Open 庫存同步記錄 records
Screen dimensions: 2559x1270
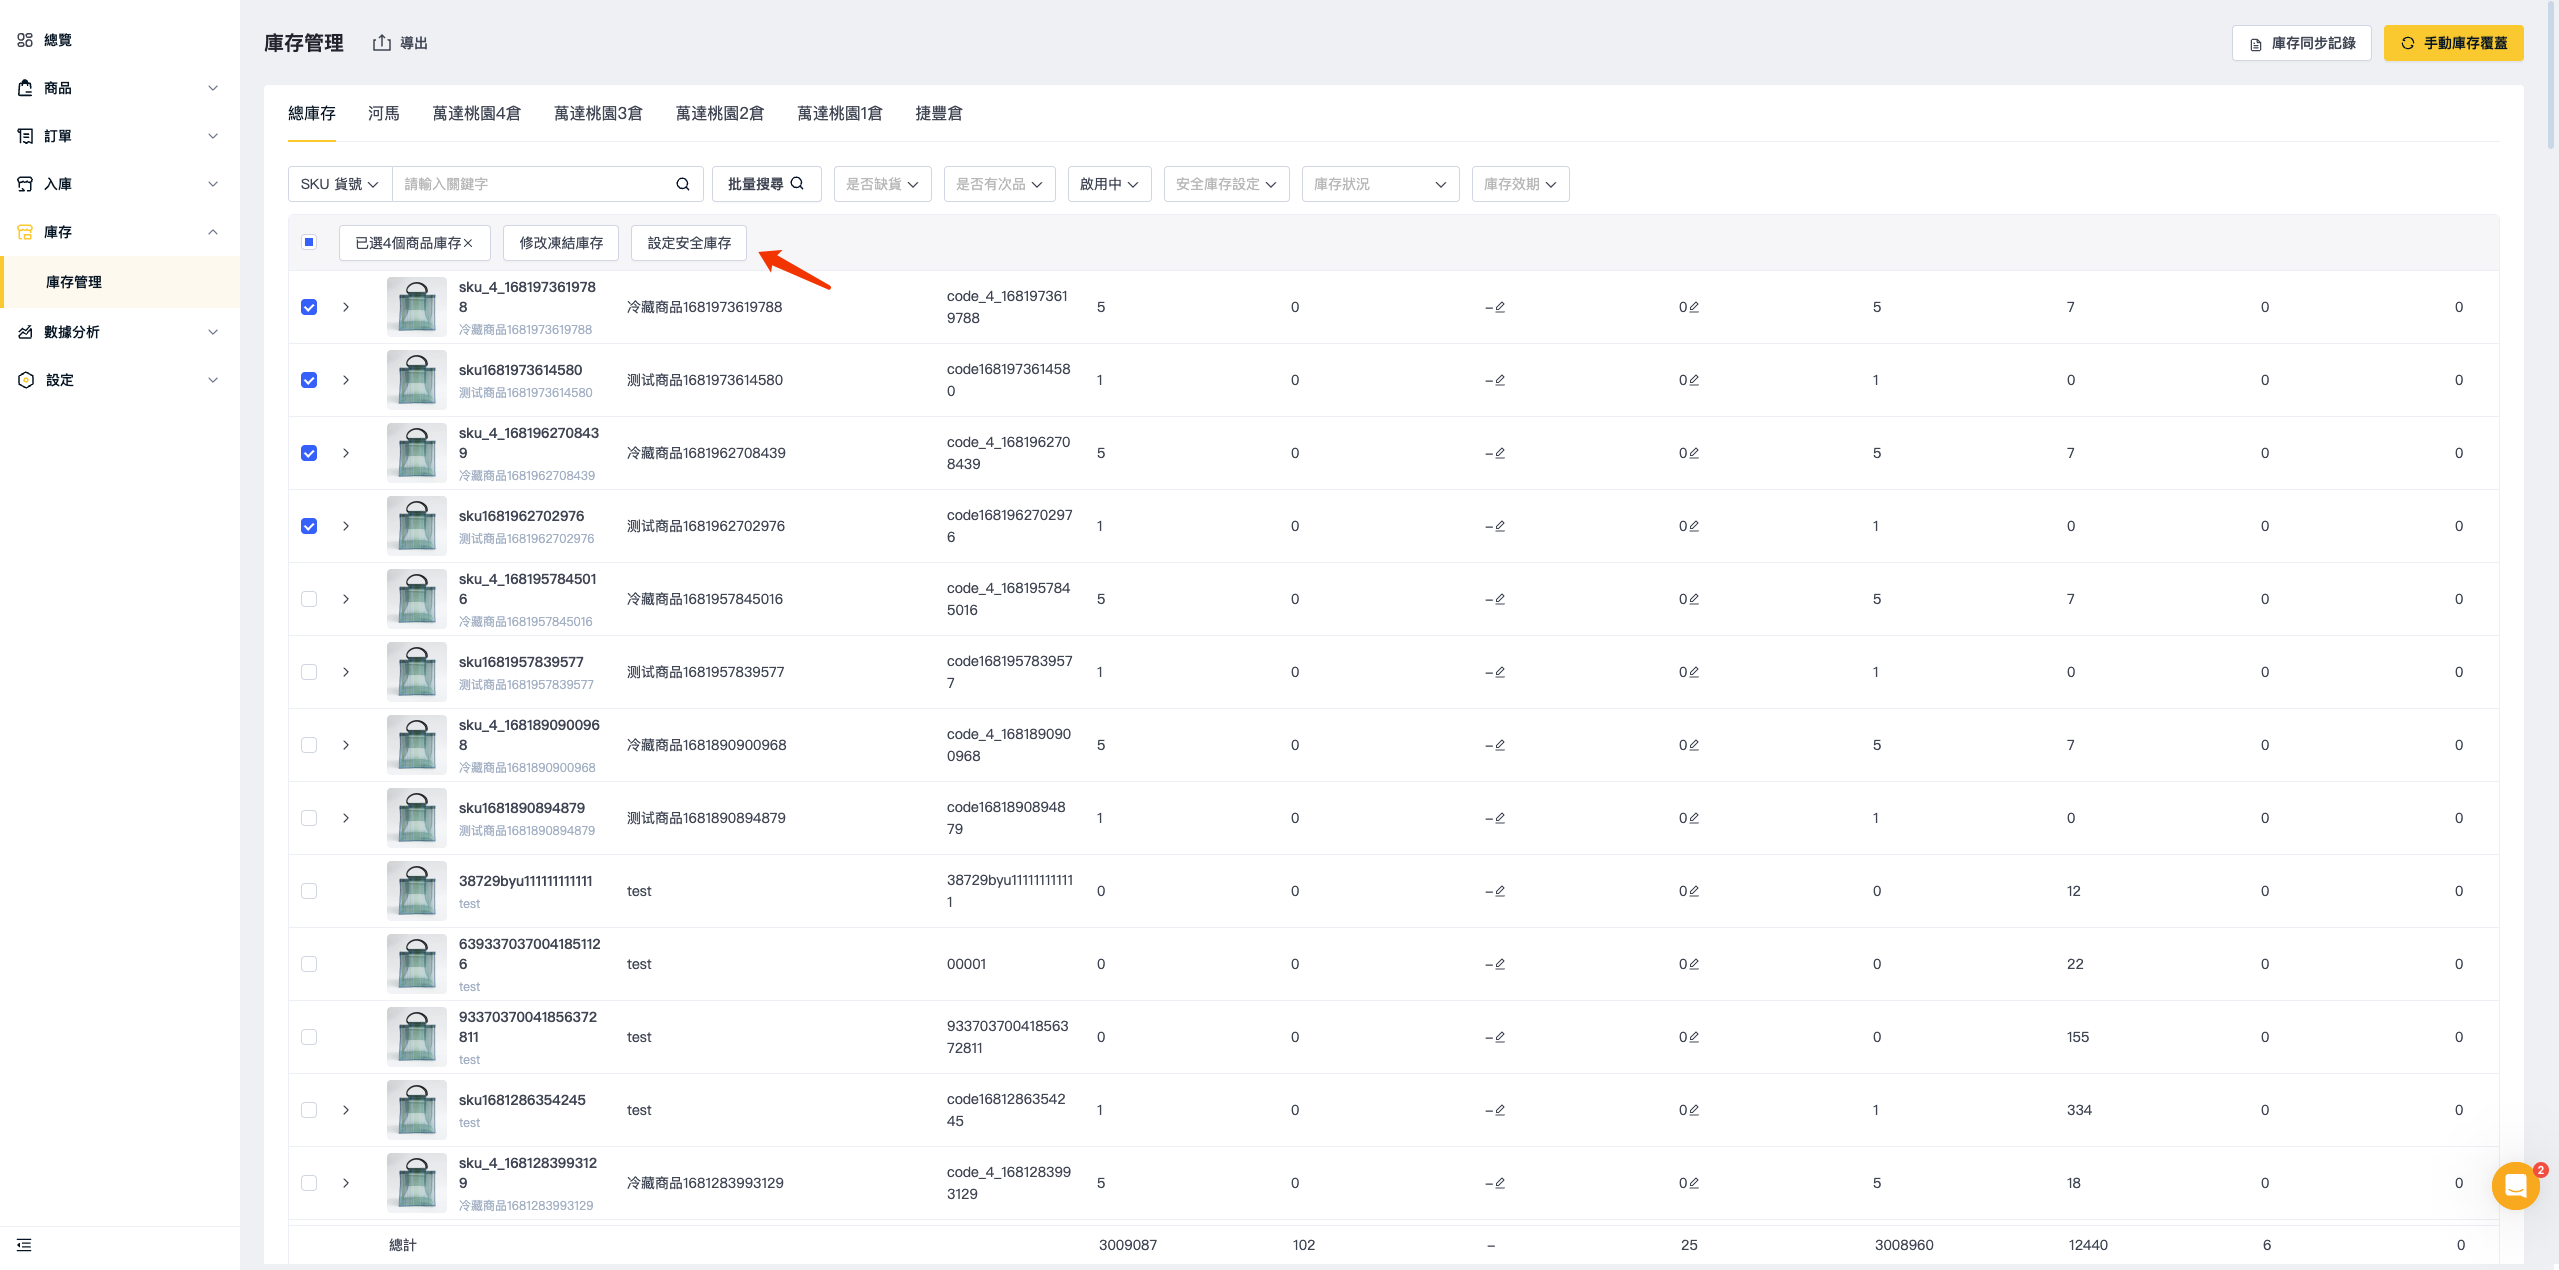tap(2302, 43)
